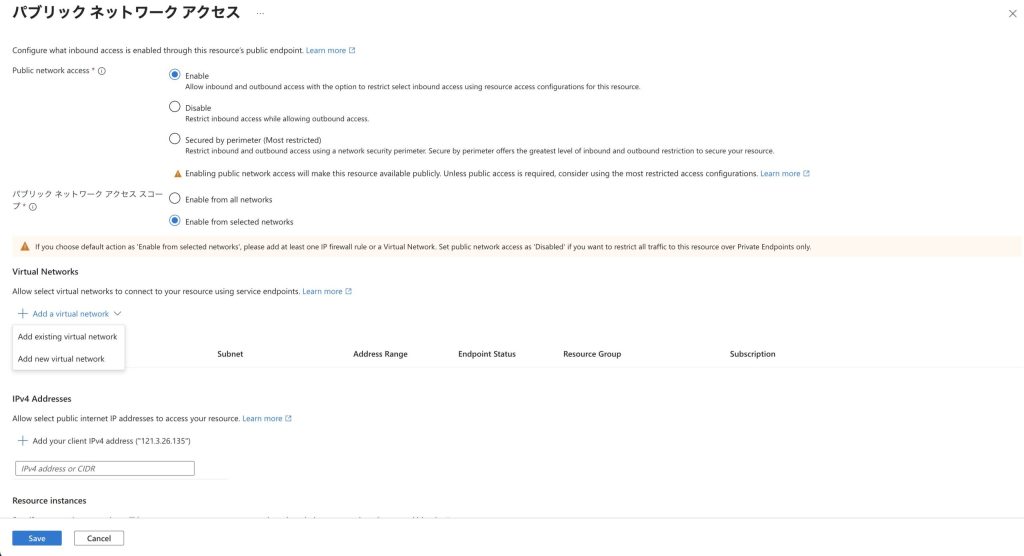
Task: Close the public network access panel
Action: (1012, 13)
